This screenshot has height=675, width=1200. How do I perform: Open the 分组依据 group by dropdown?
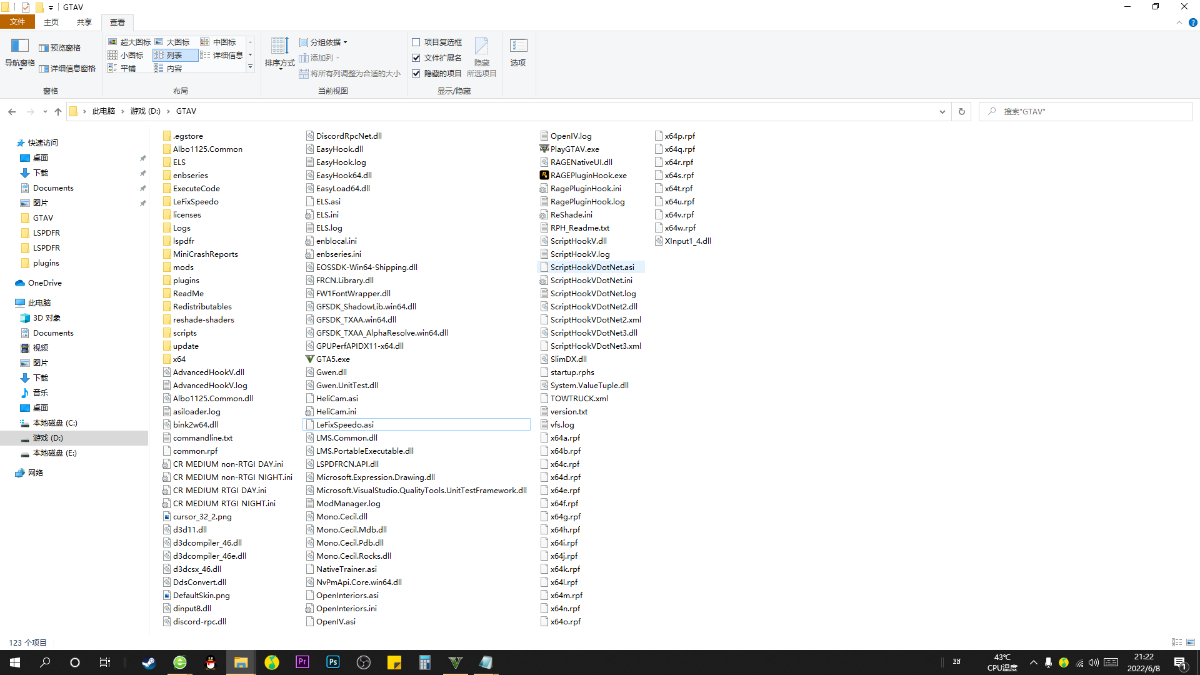(x=323, y=42)
